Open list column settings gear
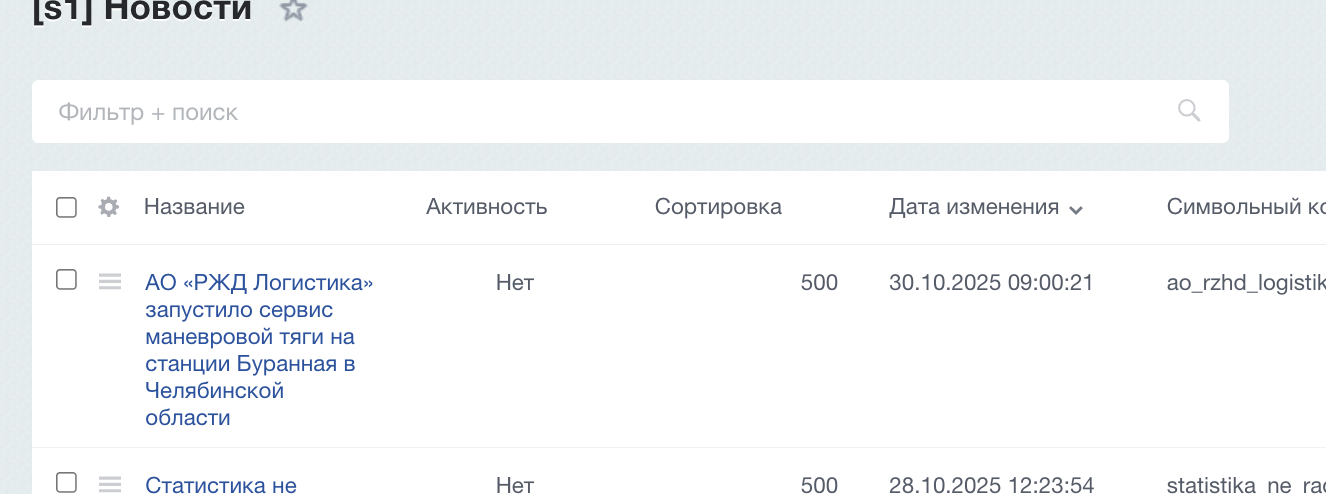This screenshot has height=494, width=1326. (x=109, y=207)
